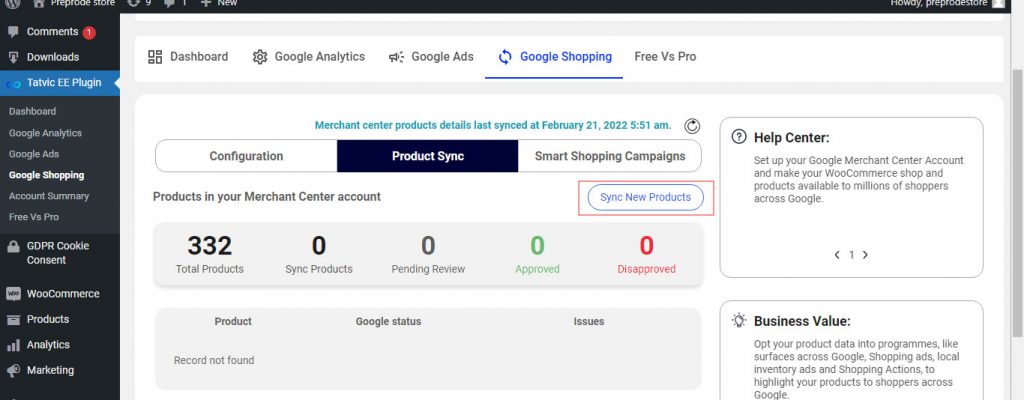Open Google Ads submenu link in sidebar

click(x=34, y=154)
